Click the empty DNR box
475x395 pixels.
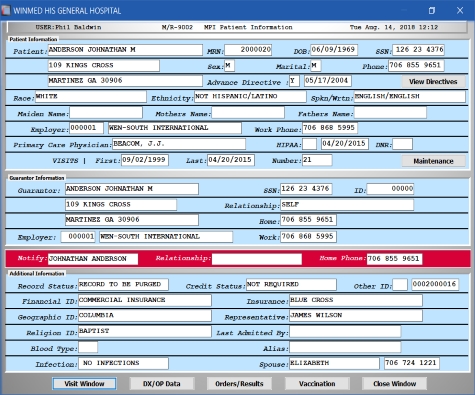402,144
